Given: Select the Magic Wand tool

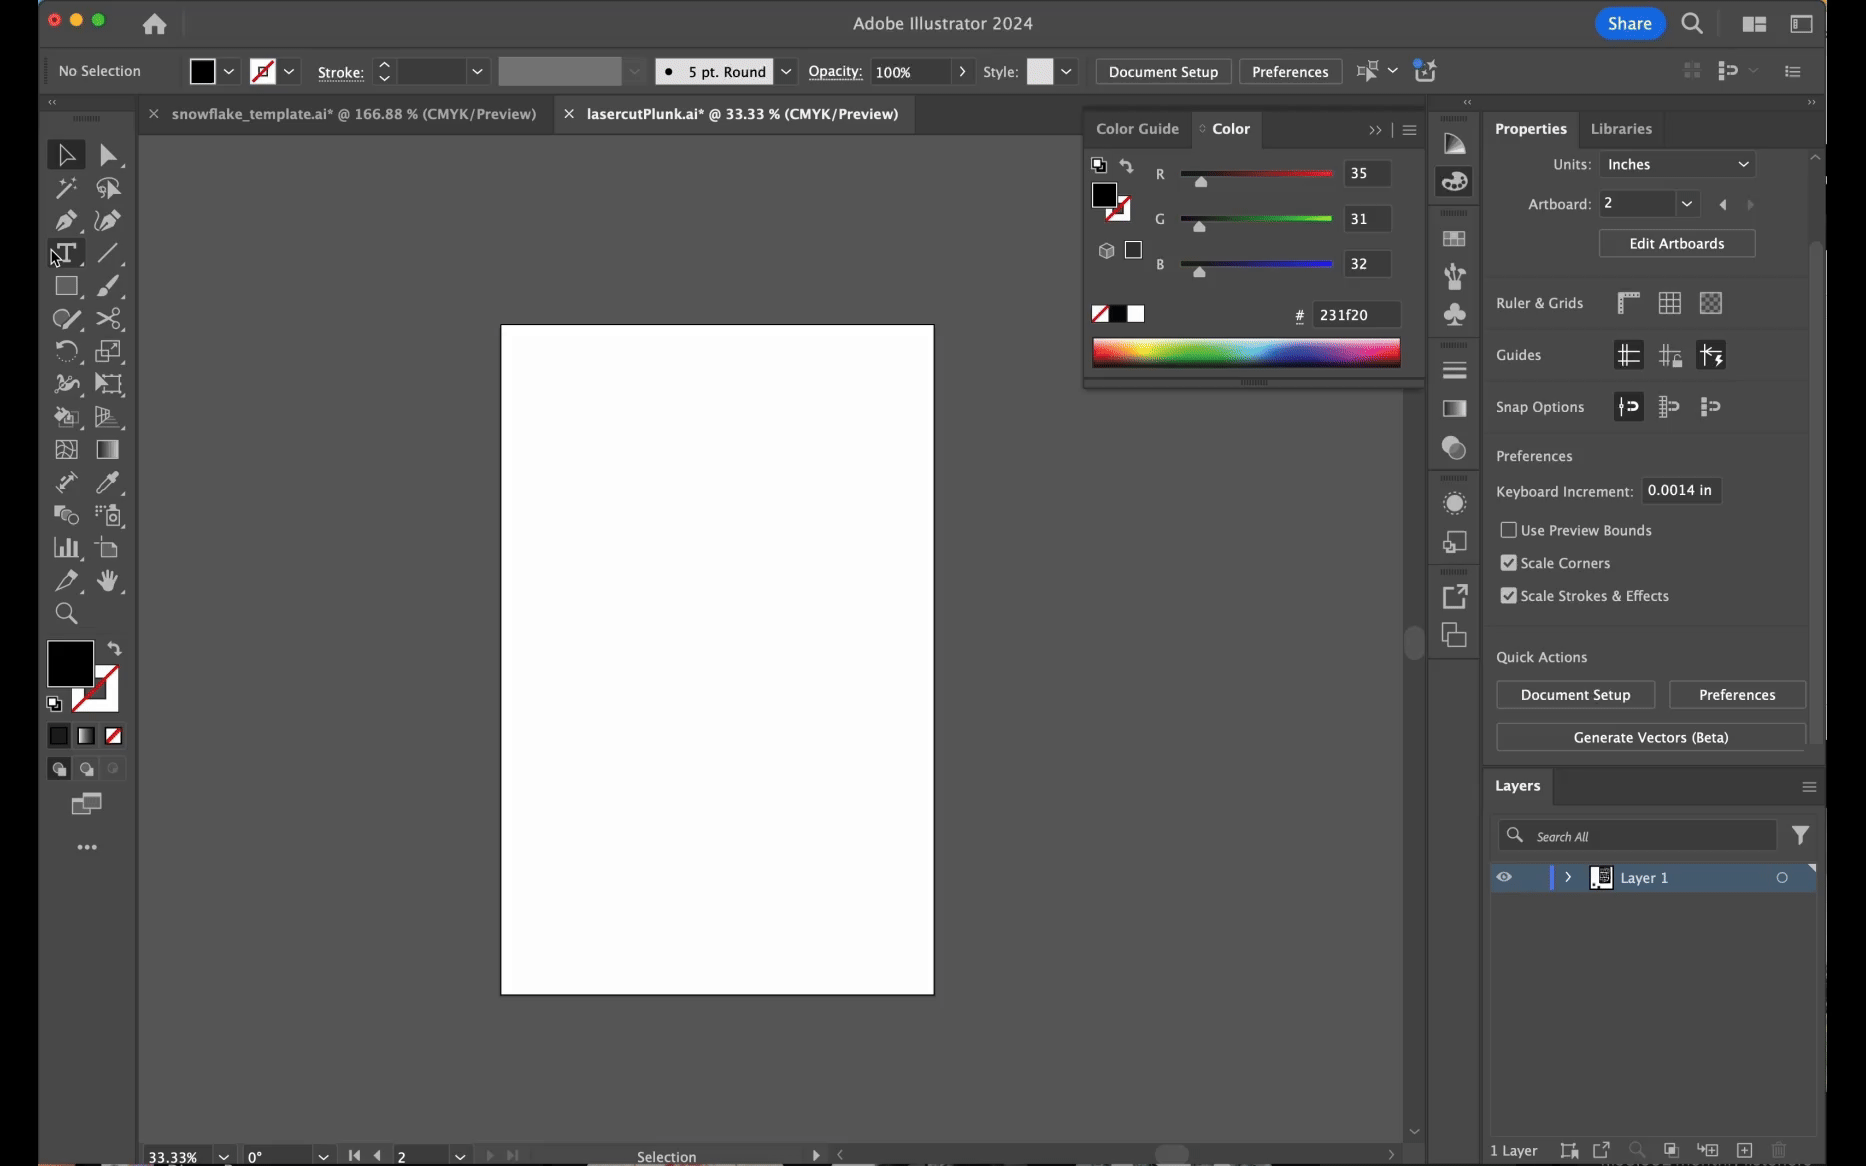Looking at the screenshot, I should click(x=66, y=188).
